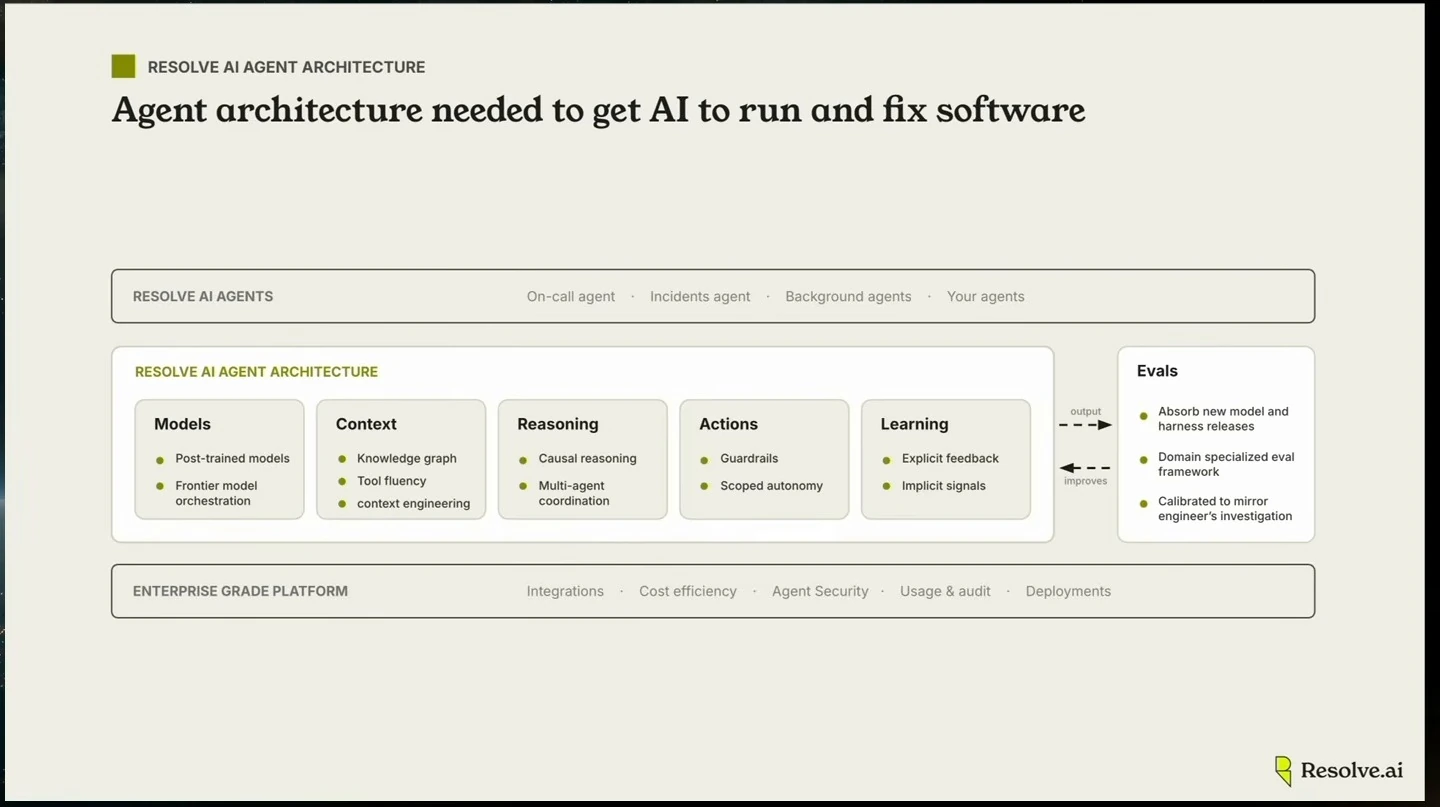Click the 'ENTERPRISE GRADE PLATFORM' label
The width and height of the screenshot is (1440, 807).
(240, 591)
